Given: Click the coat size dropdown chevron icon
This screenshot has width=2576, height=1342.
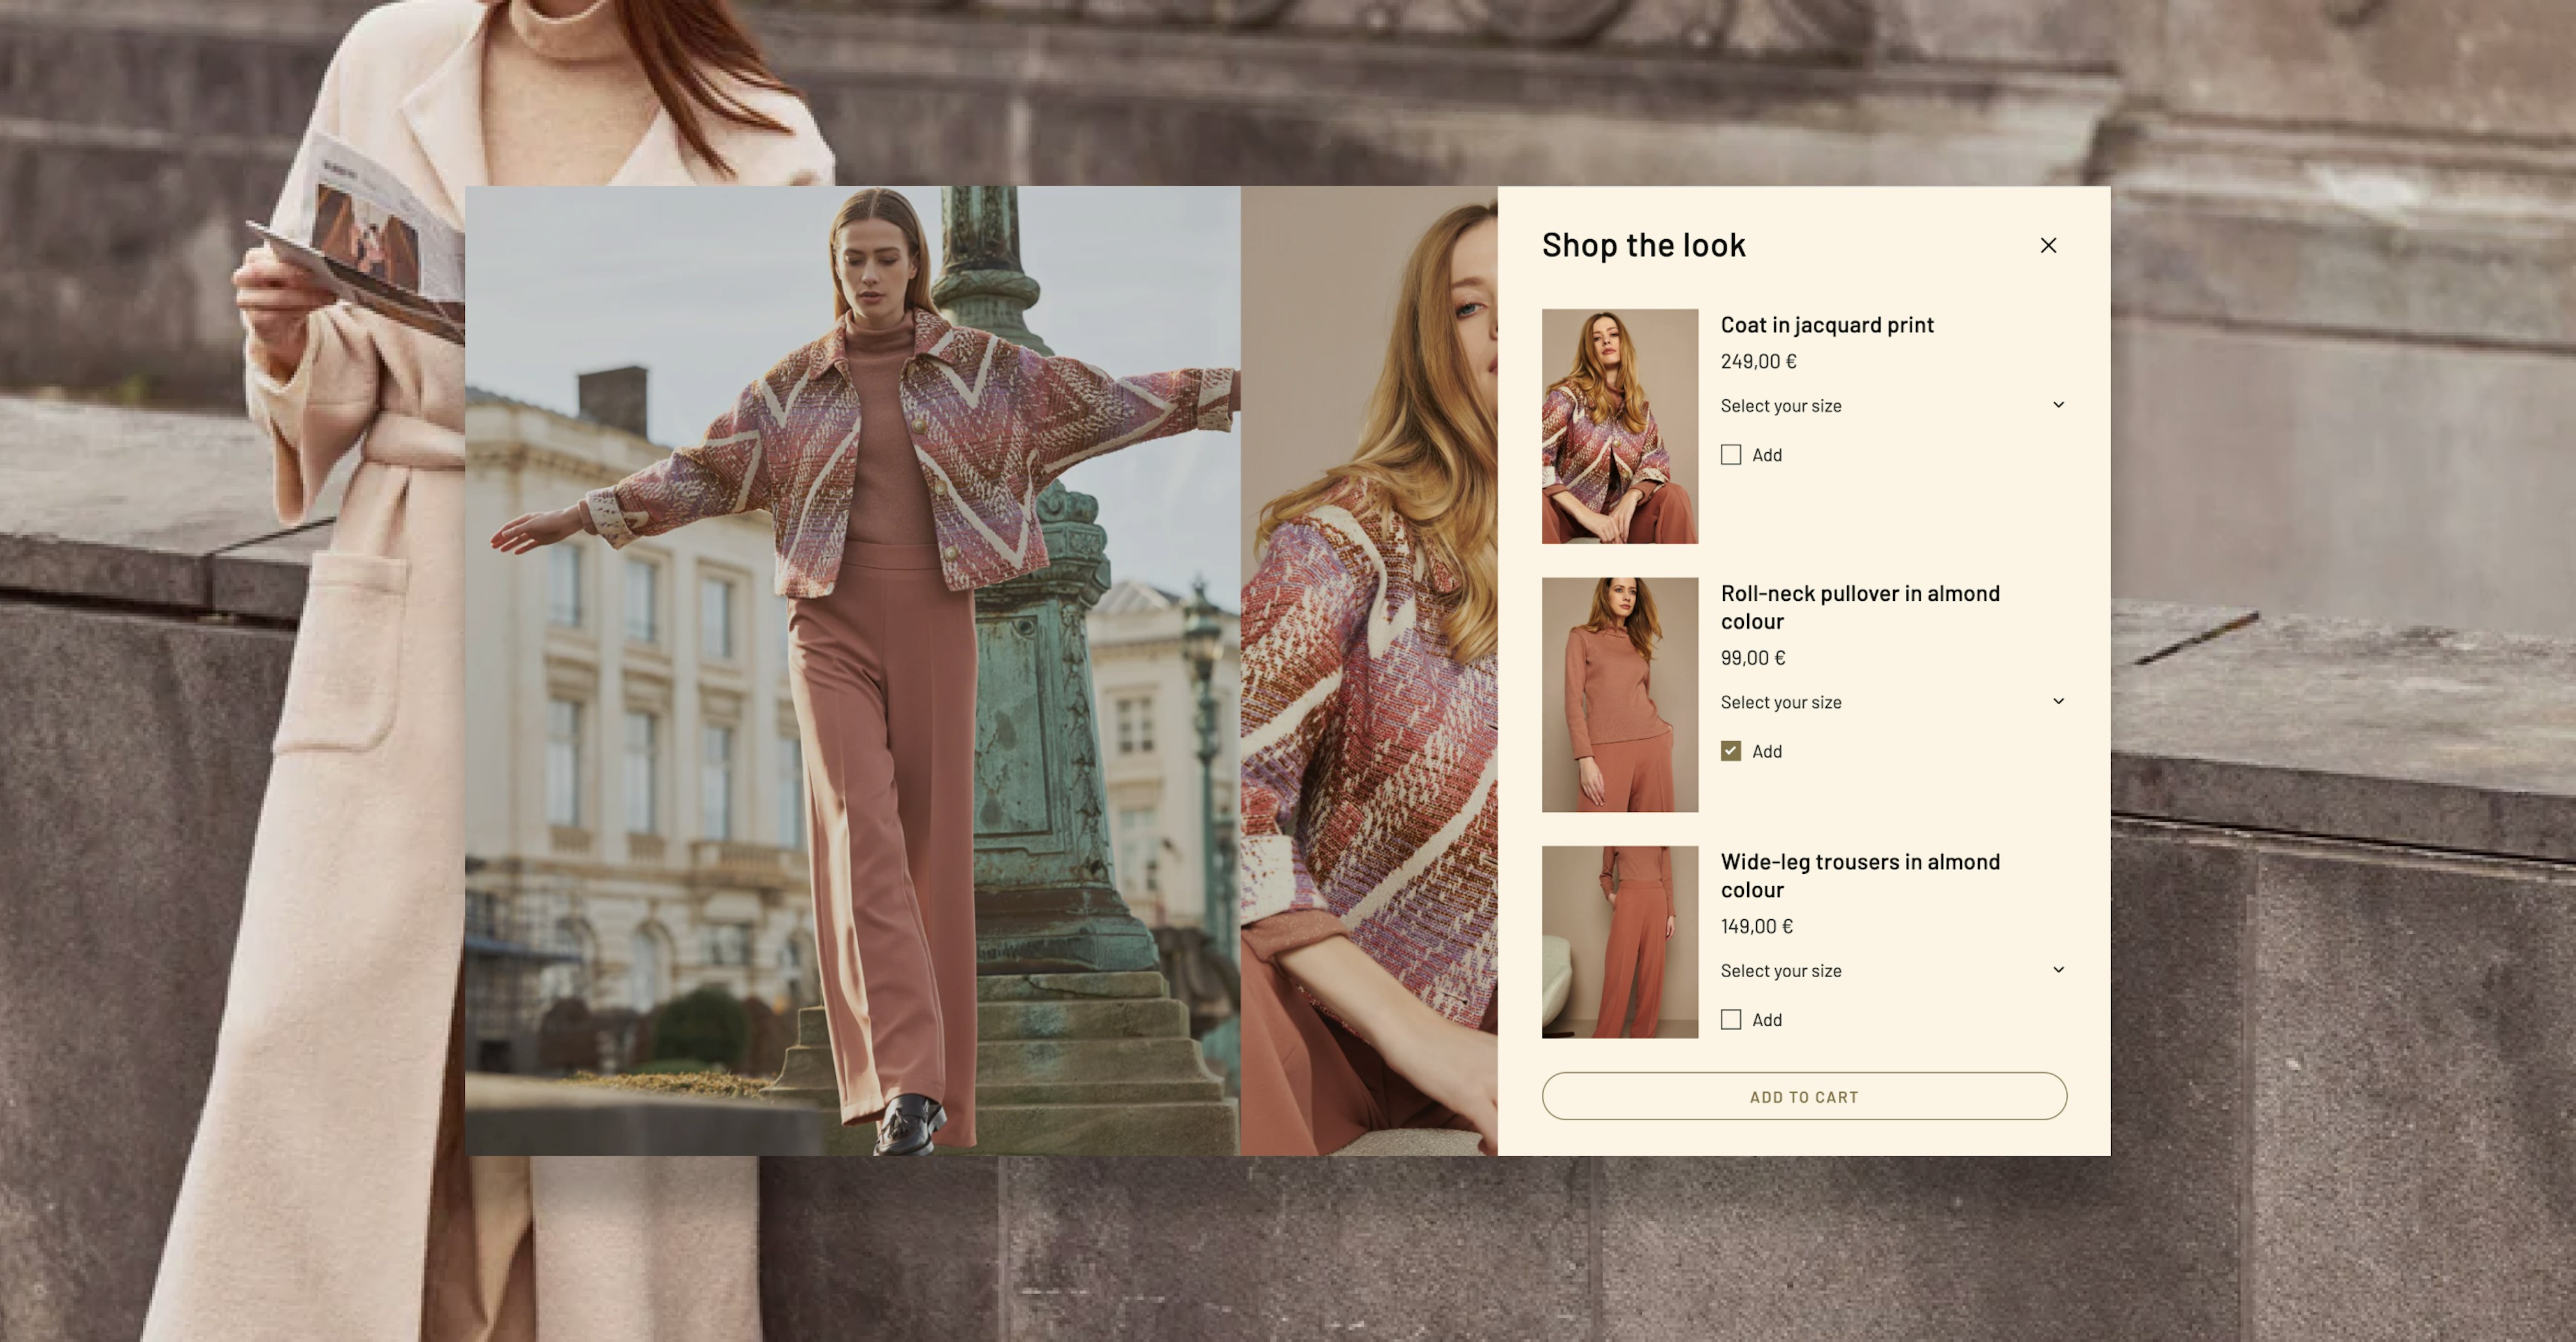Looking at the screenshot, I should (2058, 404).
